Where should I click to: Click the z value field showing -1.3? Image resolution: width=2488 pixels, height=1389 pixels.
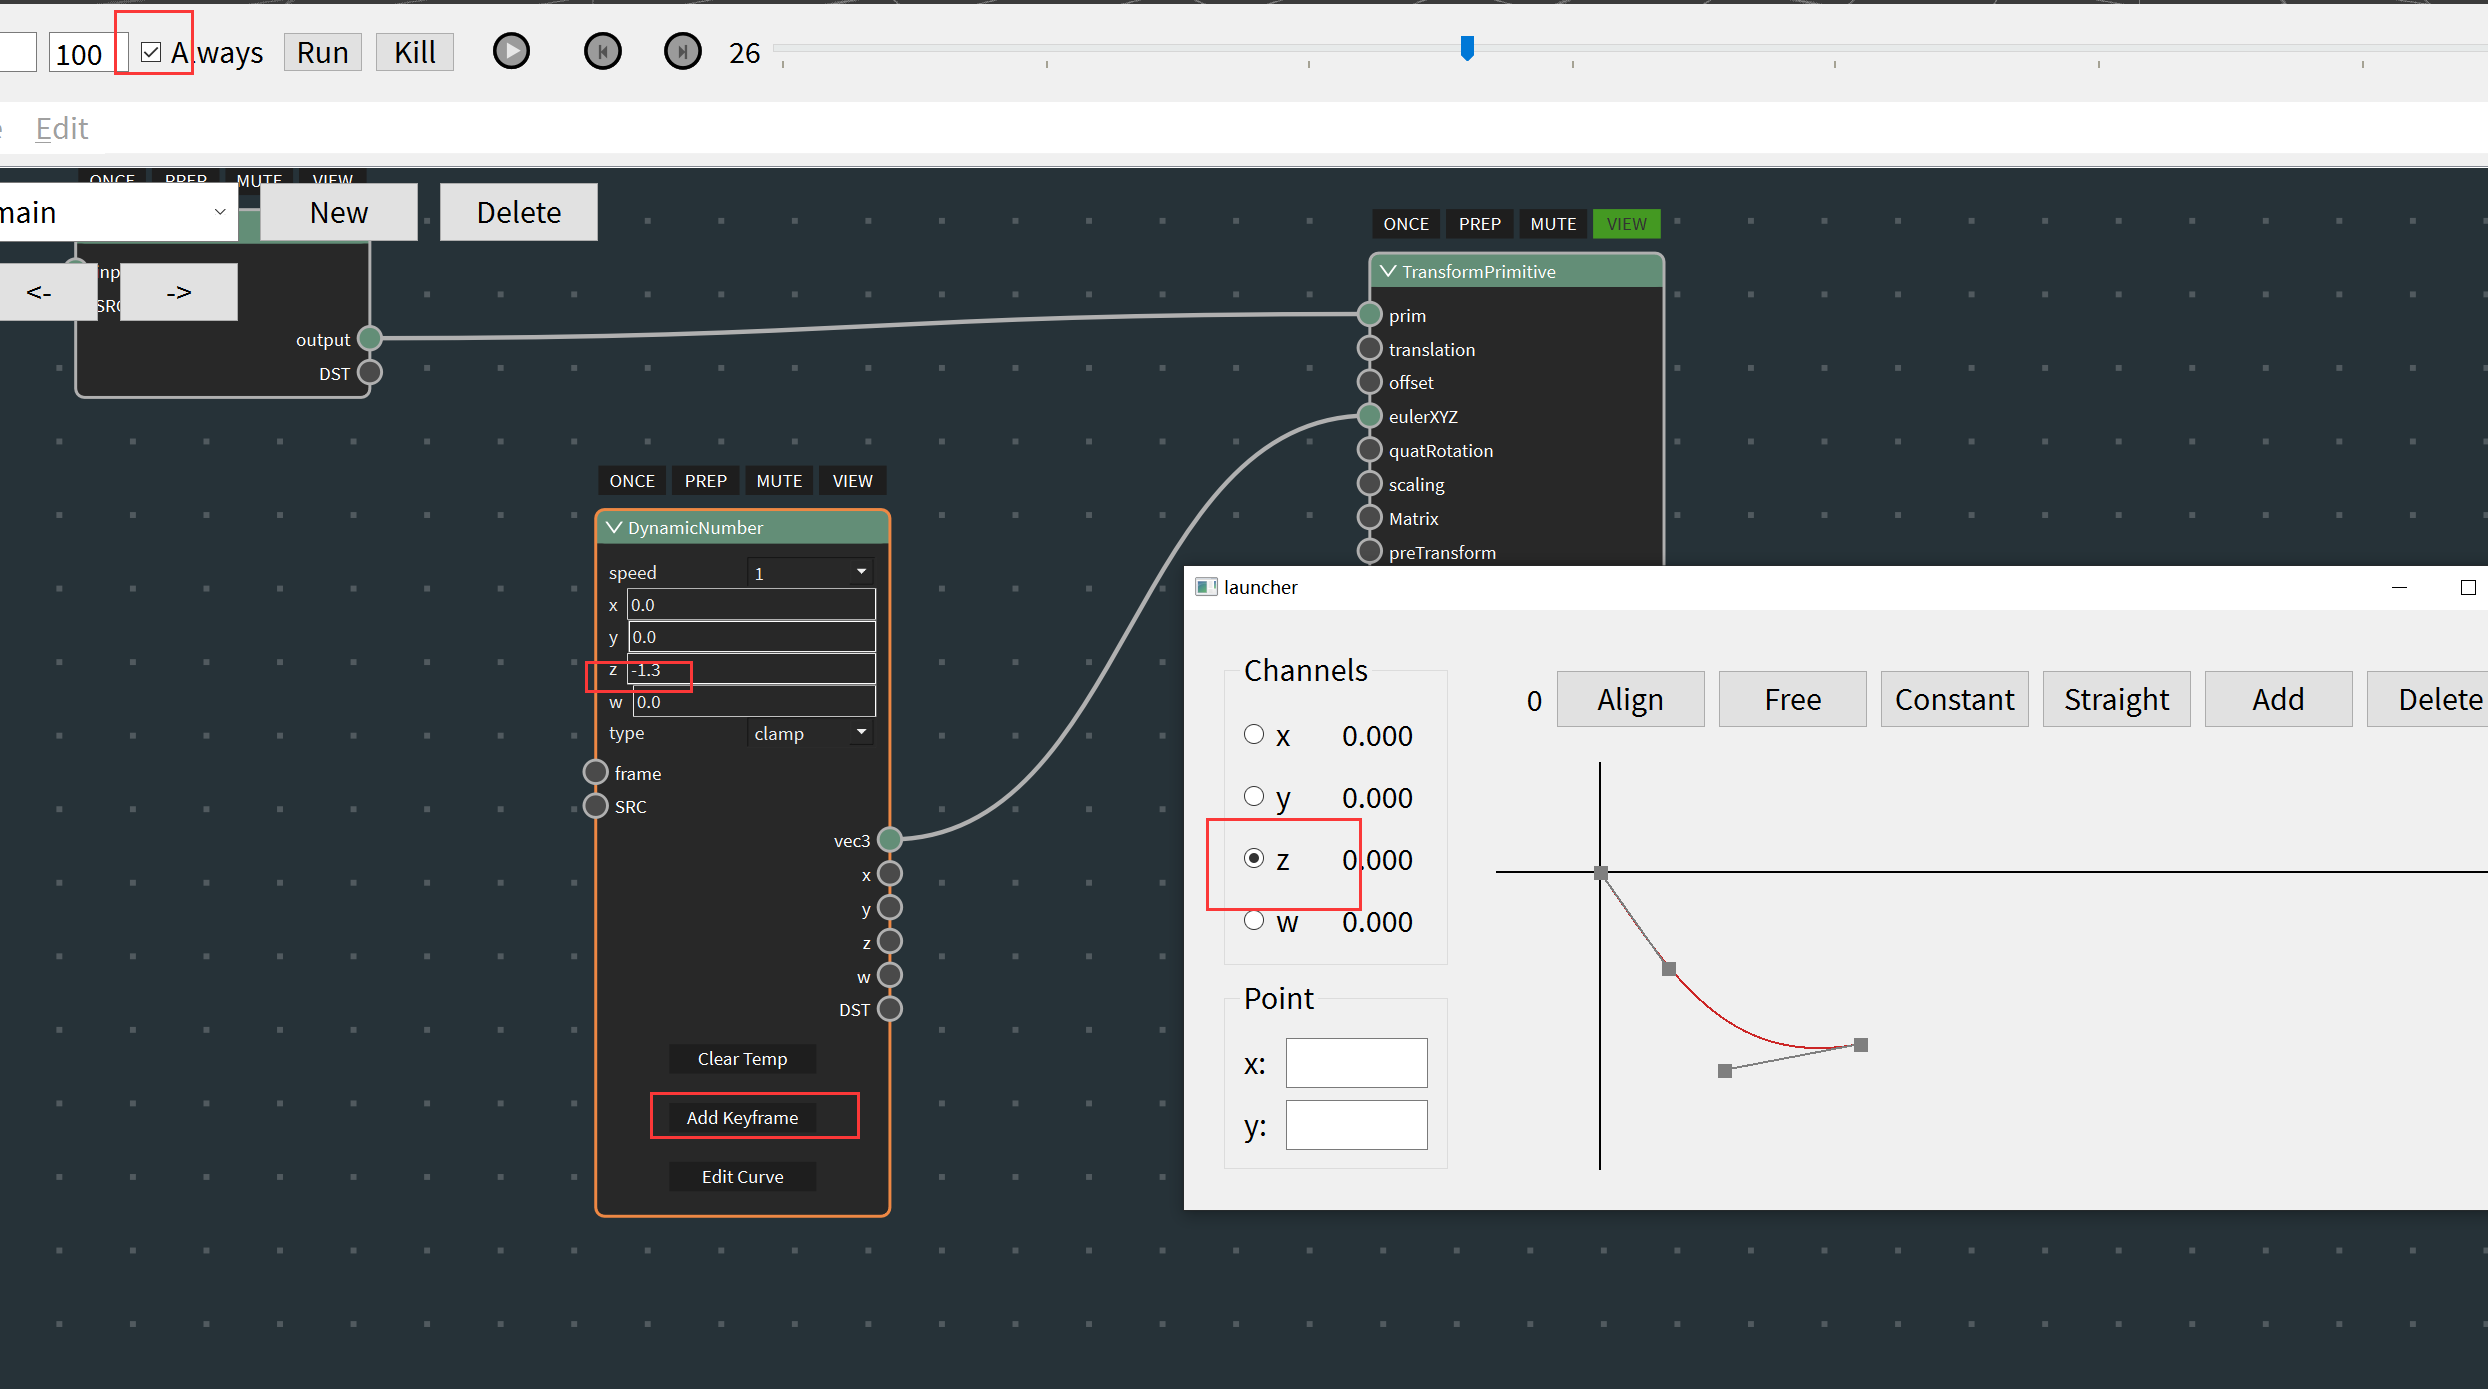[x=751, y=669]
